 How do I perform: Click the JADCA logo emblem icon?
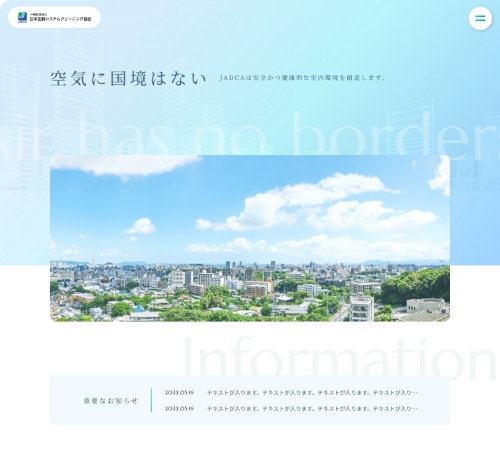pos(22,17)
